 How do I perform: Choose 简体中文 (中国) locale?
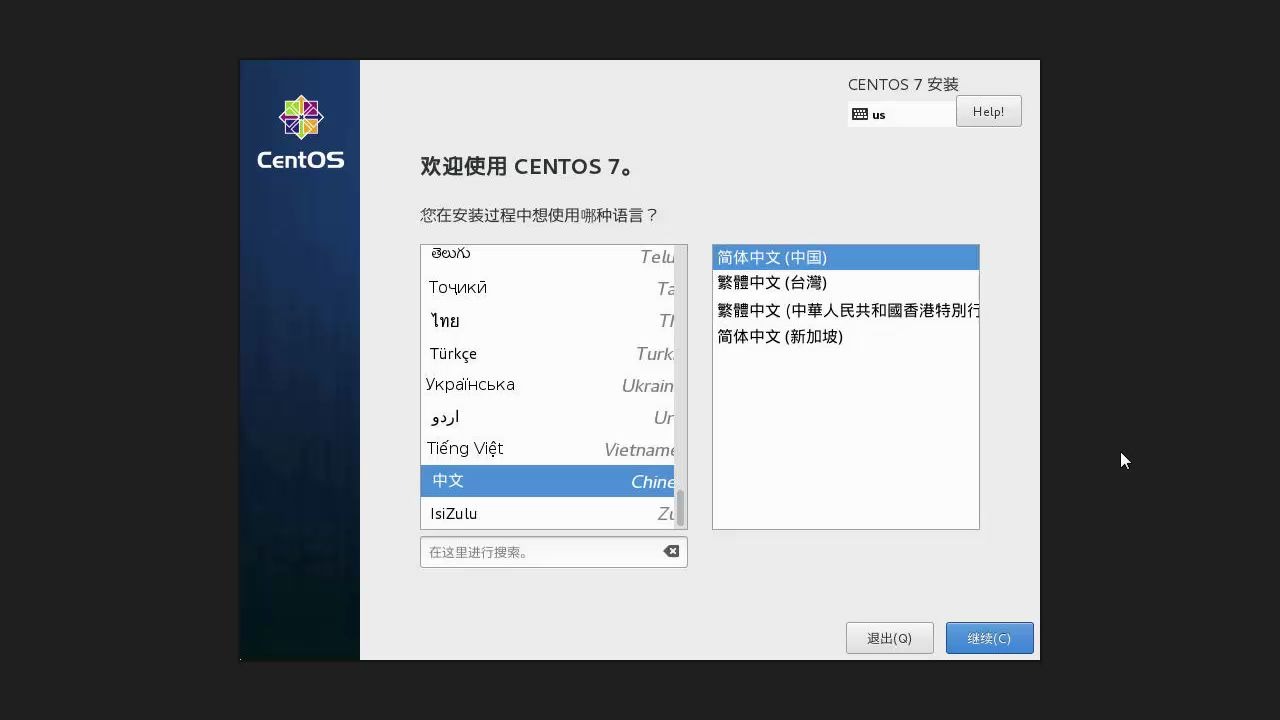tap(845, 257)
